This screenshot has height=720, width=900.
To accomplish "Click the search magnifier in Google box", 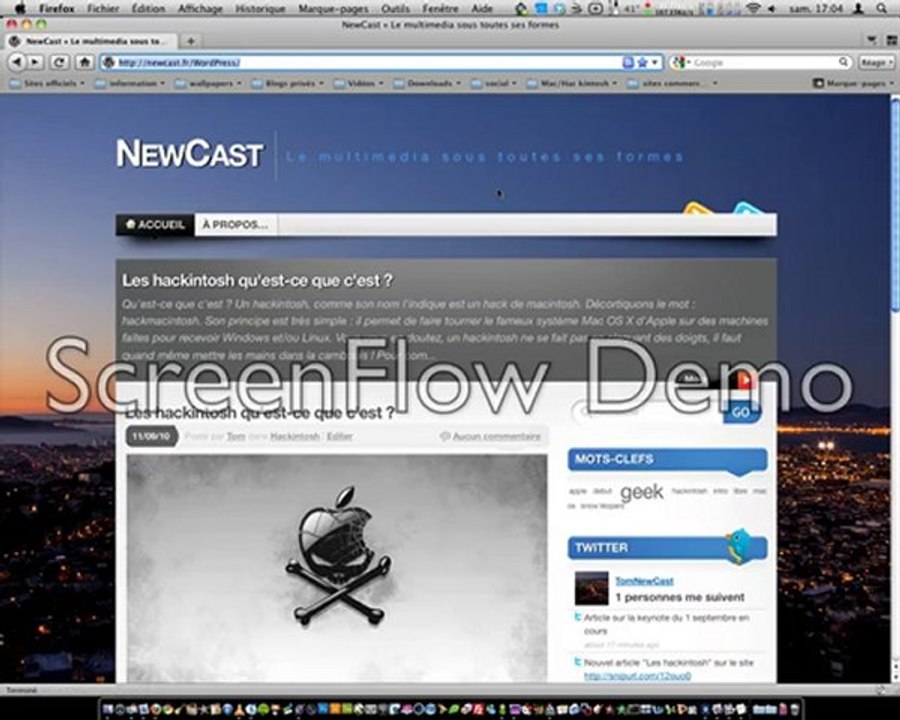I will tap(843, 62).
